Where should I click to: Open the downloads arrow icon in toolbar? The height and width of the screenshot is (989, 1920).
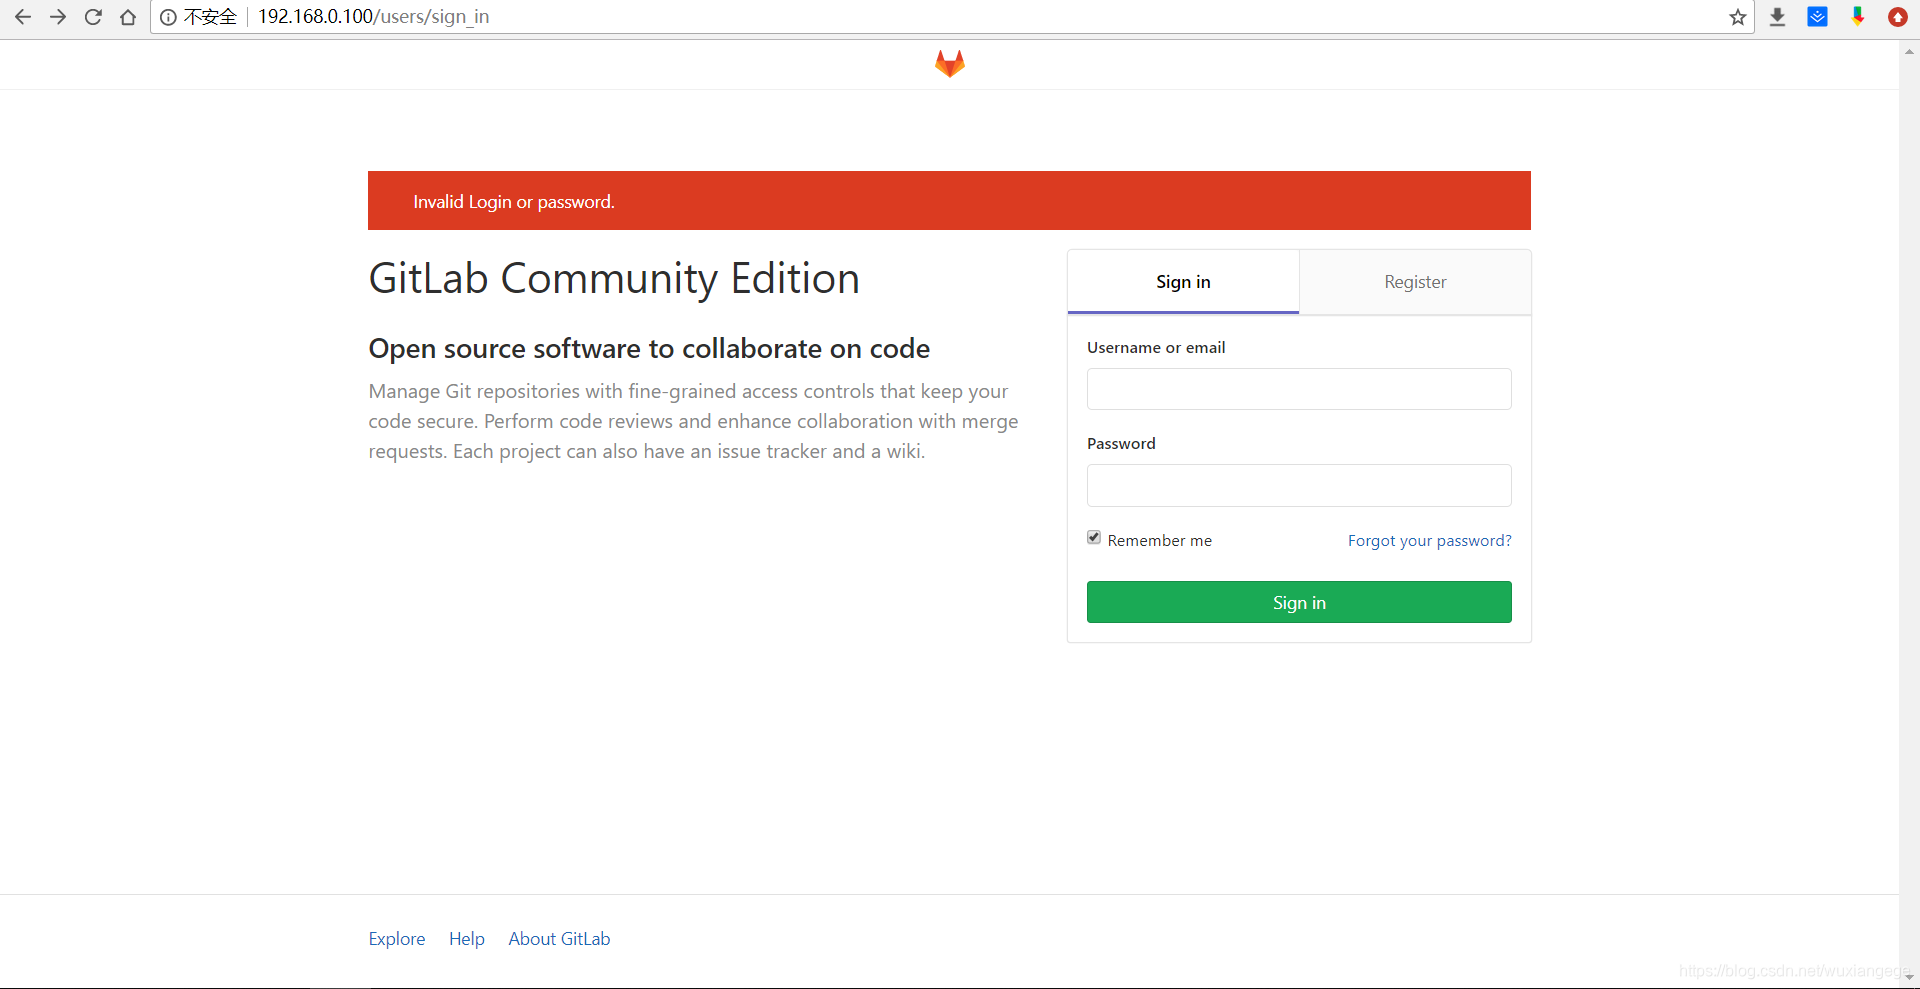pos(1777,17)
